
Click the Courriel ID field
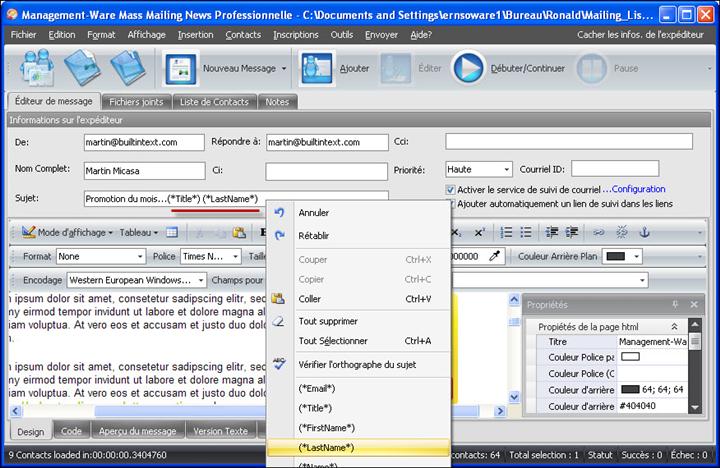(x=615, y=169)
